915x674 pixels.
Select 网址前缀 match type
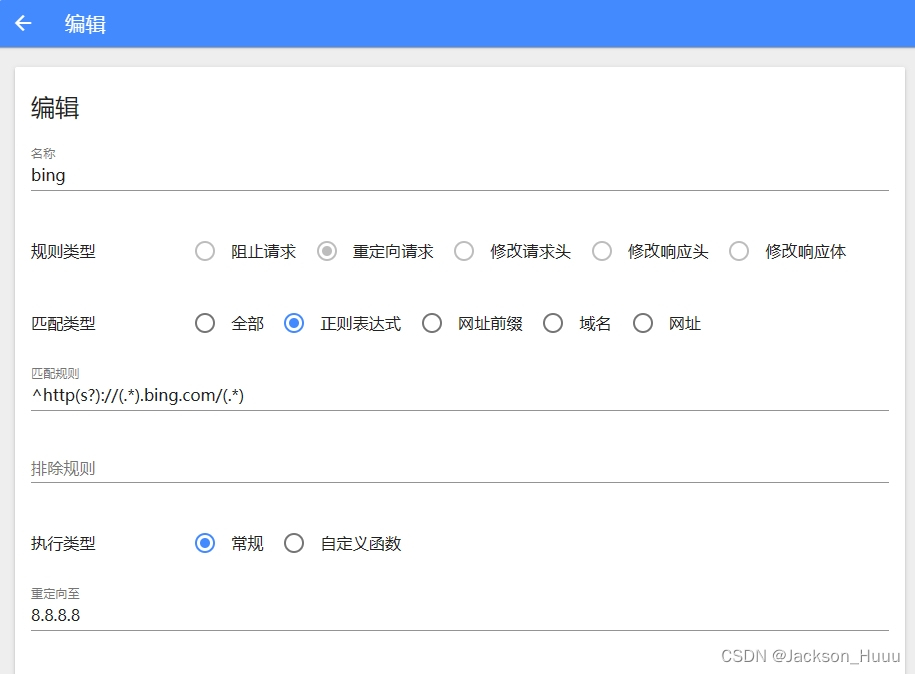click(432, 323)
